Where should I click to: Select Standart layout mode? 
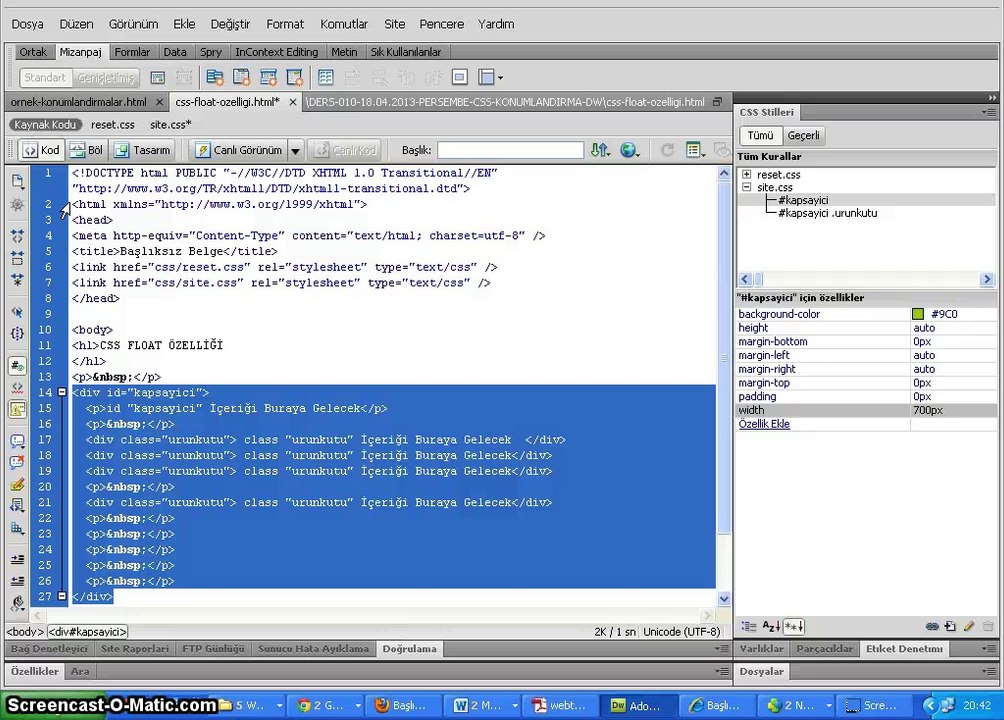click(x=45, y=78)
